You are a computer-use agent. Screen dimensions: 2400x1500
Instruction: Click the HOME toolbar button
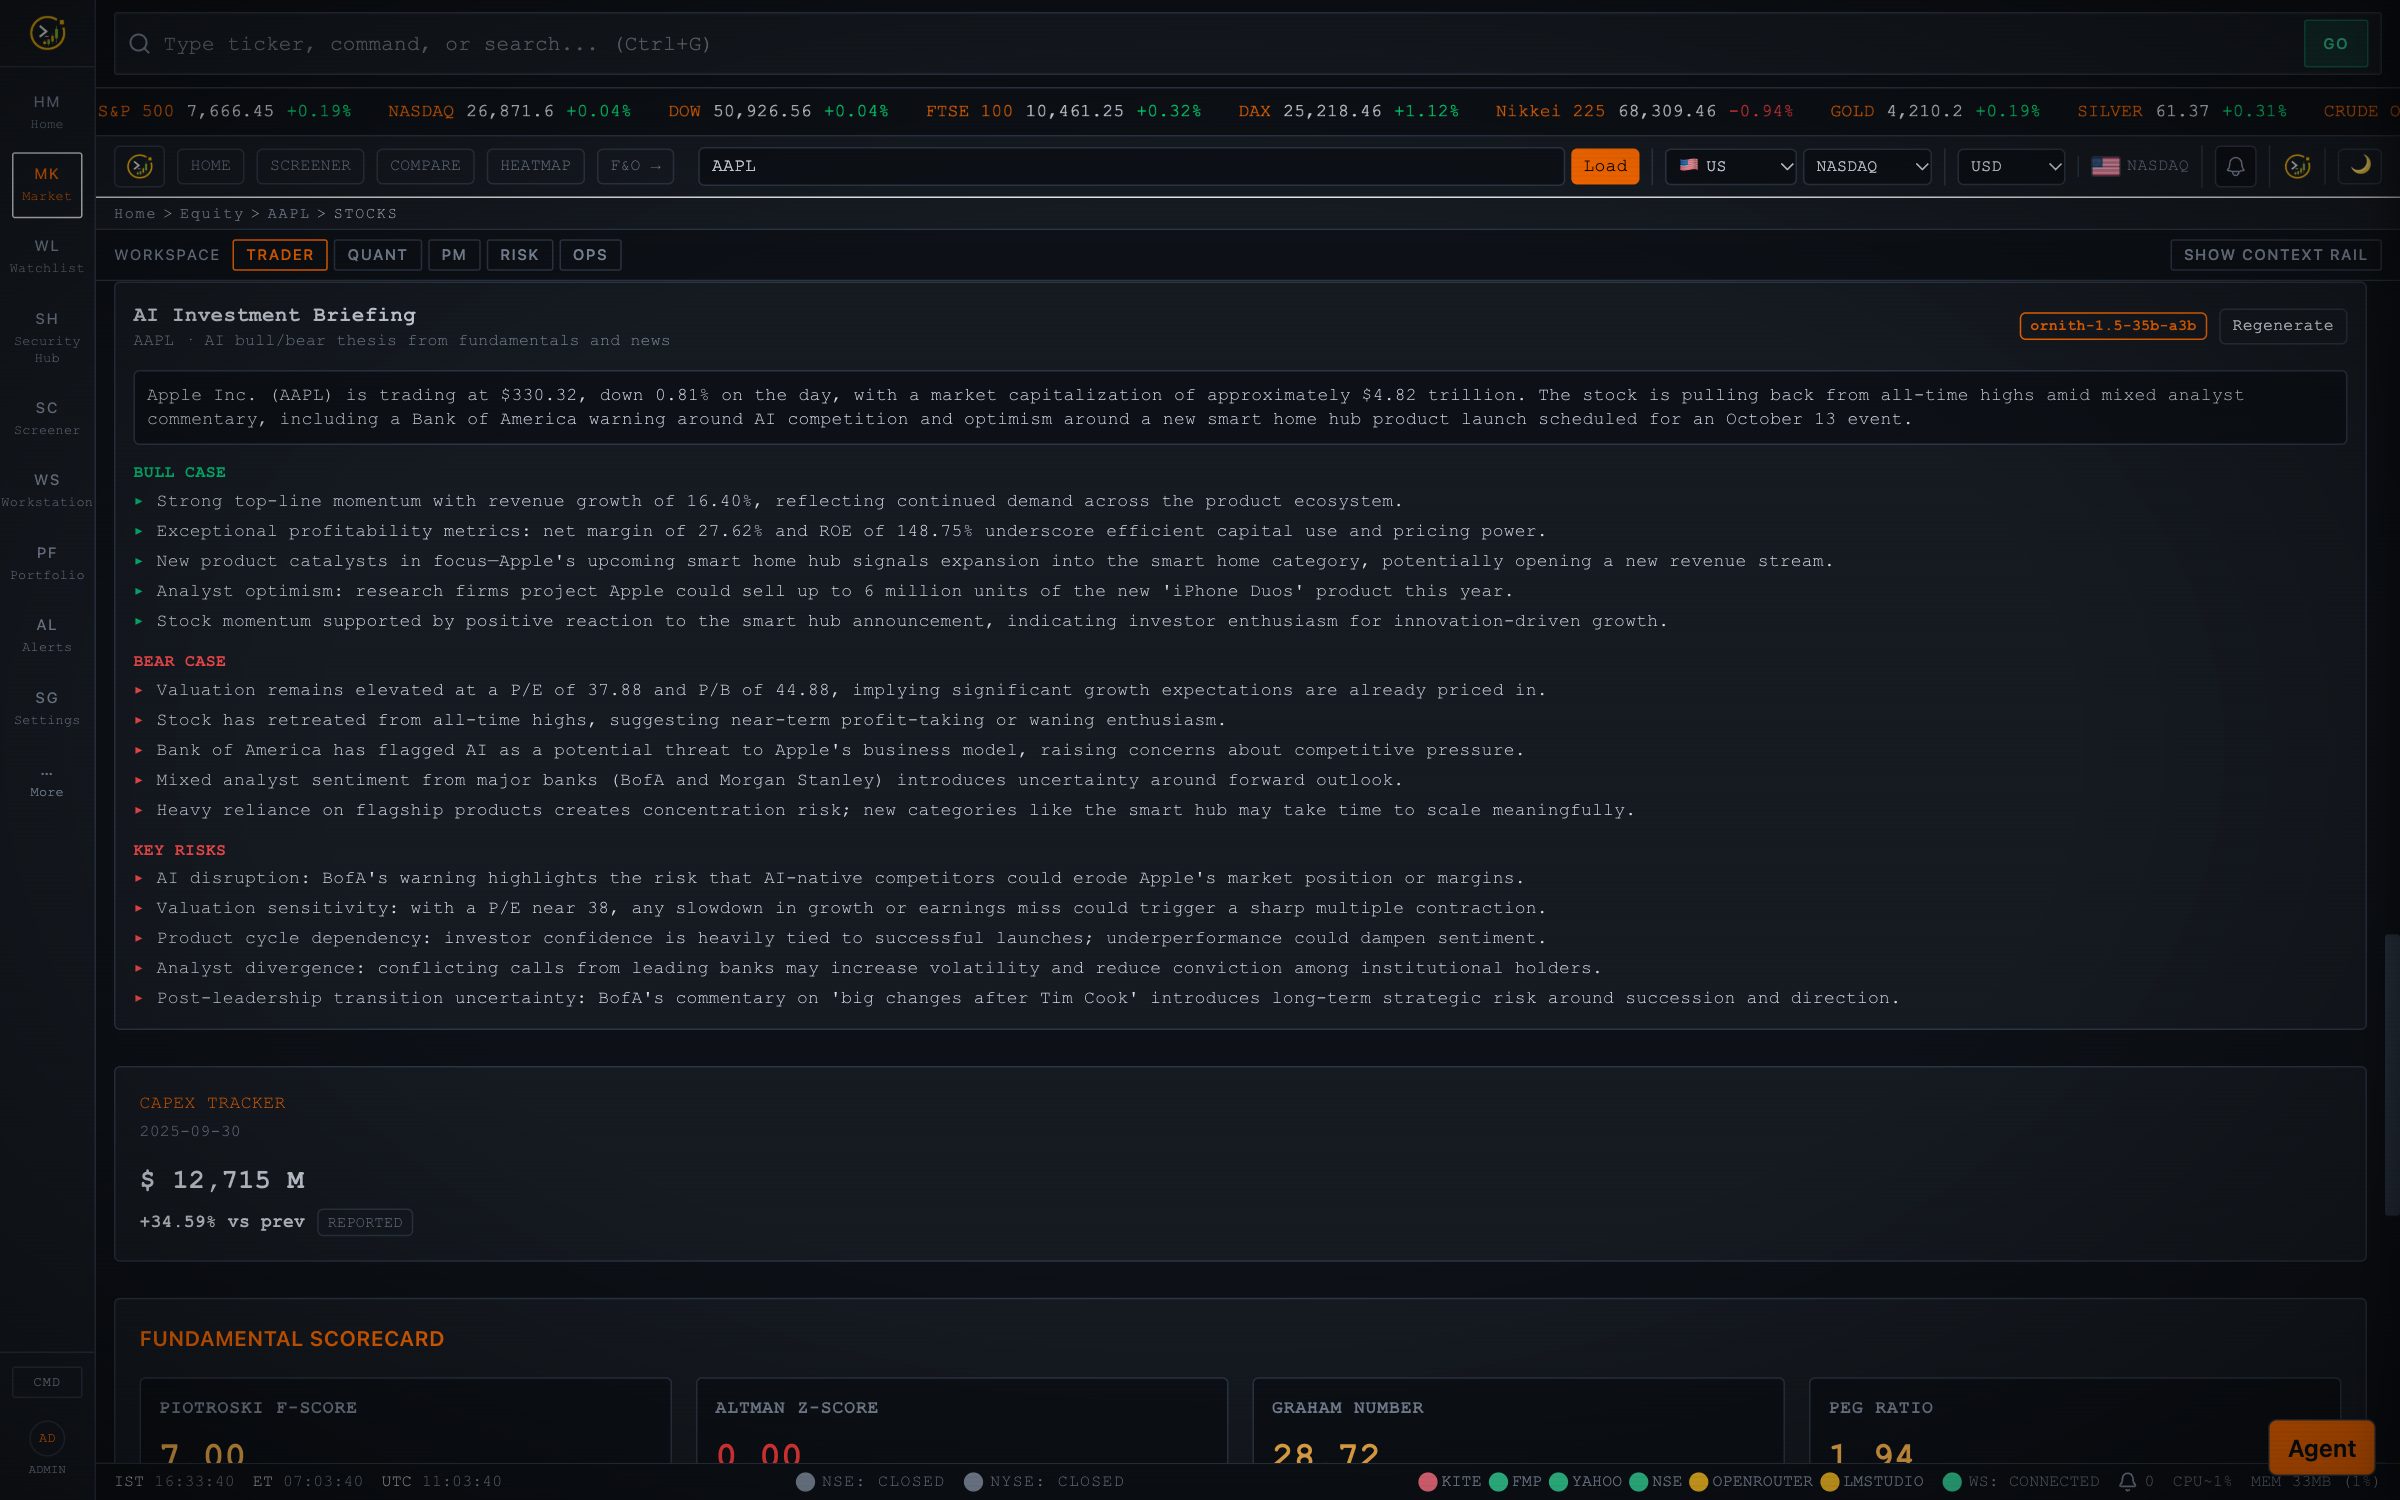pyautogui.click(x=210, y=166)
